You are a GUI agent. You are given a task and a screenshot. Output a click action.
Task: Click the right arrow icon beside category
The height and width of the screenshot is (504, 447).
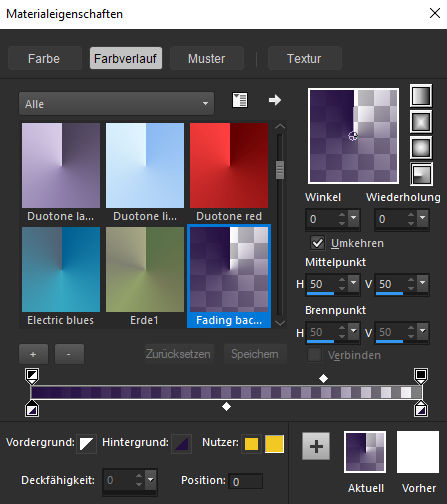(275, 100)
